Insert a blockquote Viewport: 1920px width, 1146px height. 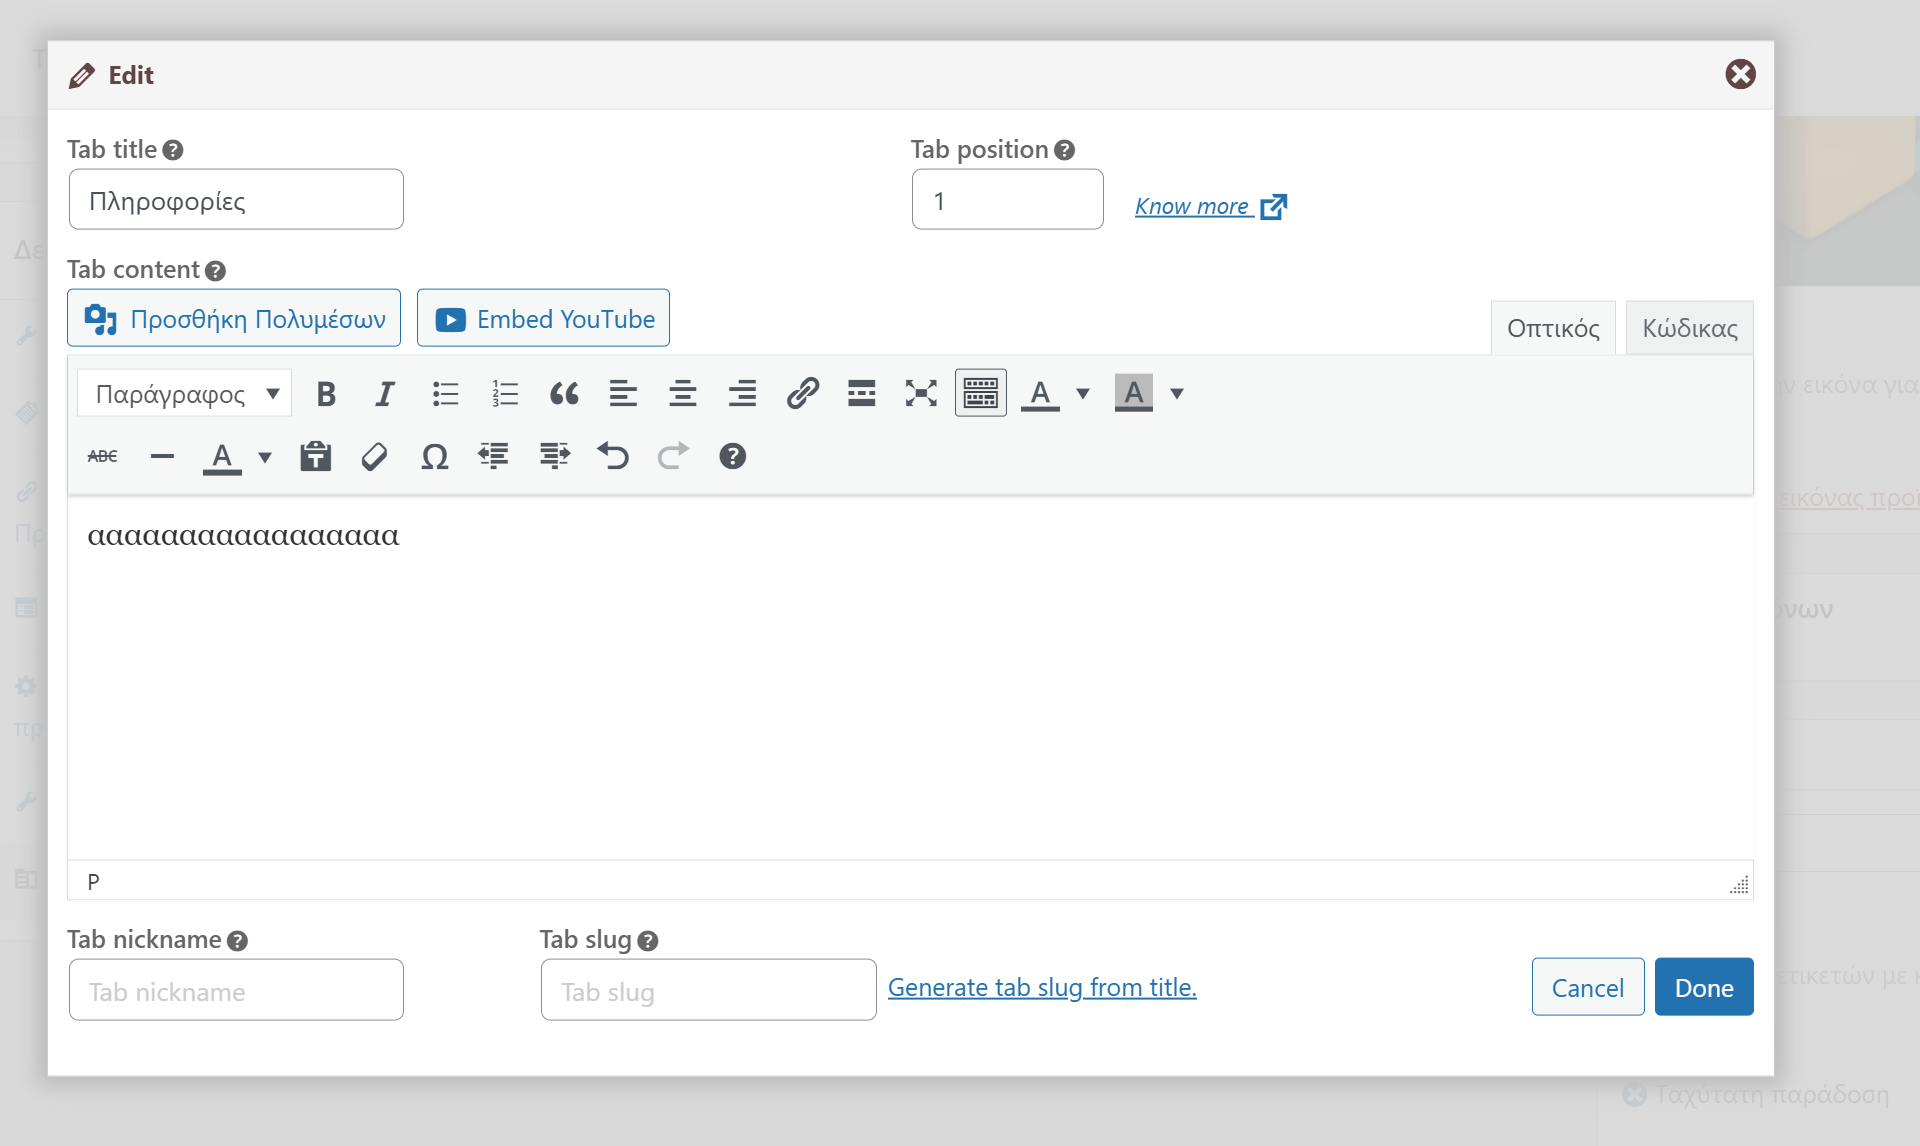[x=564, y=394]
